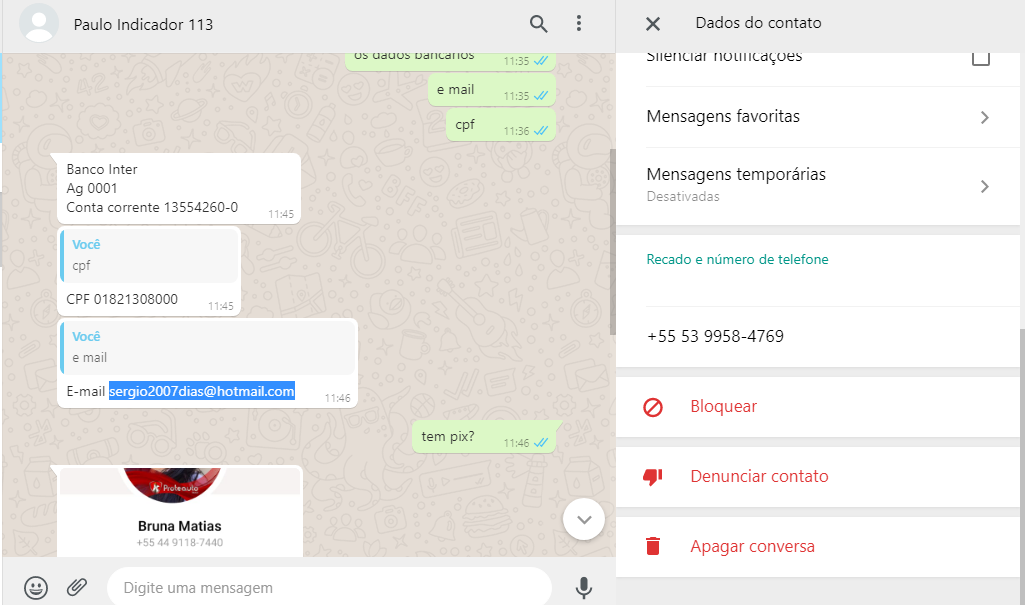
Task: Click the sergio2007dias@hotmail.com email link
Action: (201, 391)
